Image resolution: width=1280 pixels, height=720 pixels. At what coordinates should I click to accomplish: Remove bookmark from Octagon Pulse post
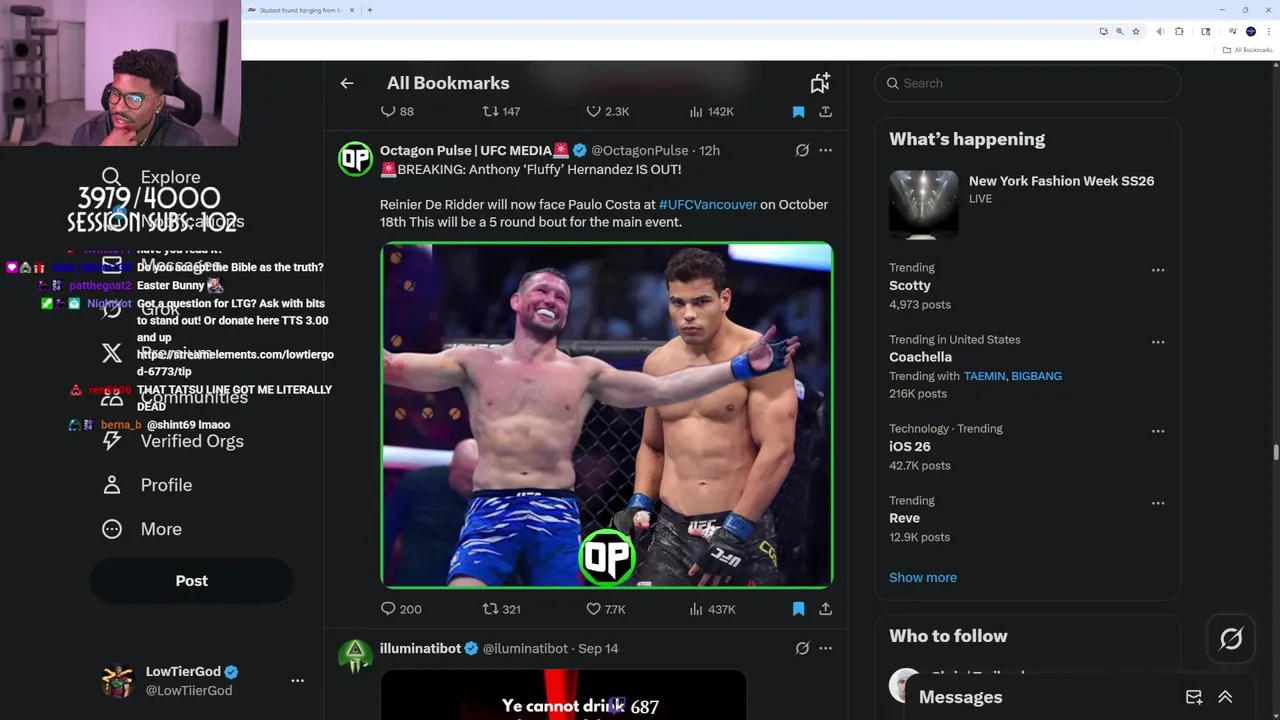(x=798, y=609)
